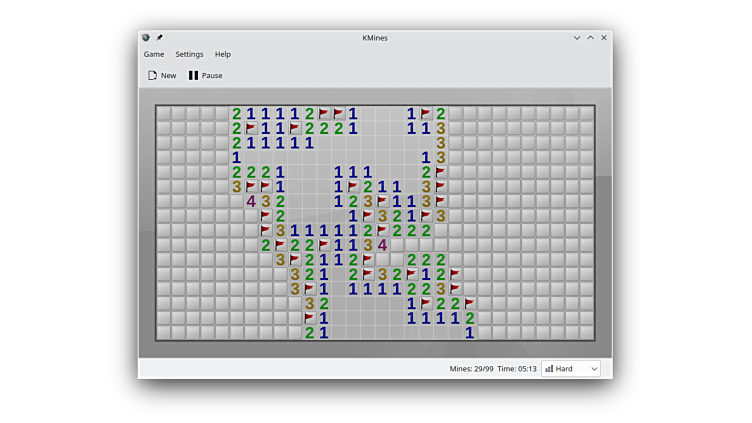
Task: Click the Time 05:13 status display
Action: [x=518, y=369]
